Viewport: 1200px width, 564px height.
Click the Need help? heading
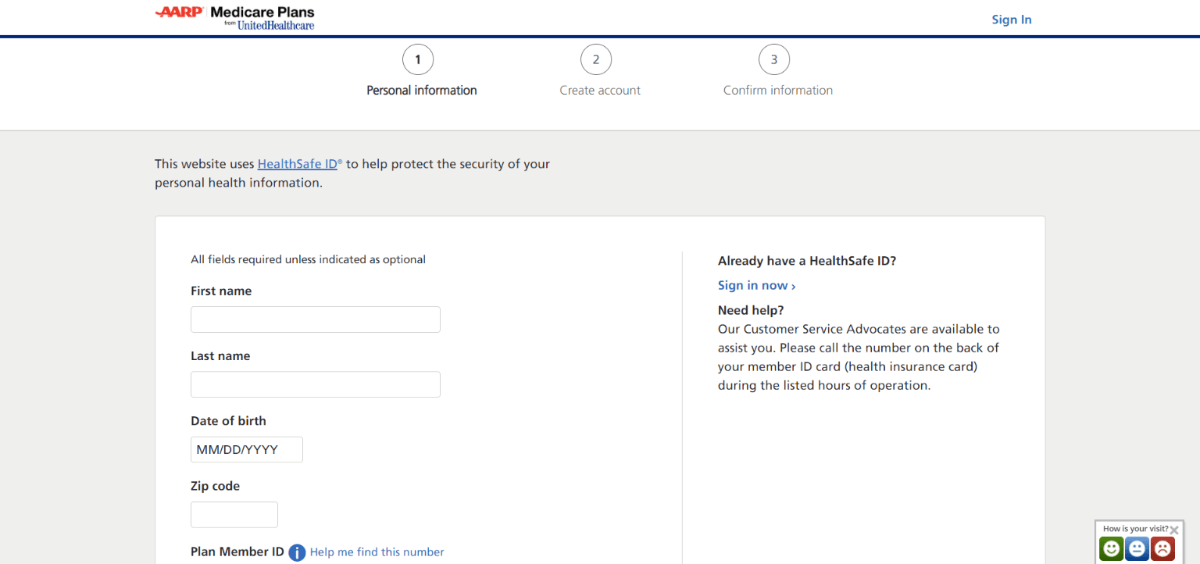(x=751, y=310)
